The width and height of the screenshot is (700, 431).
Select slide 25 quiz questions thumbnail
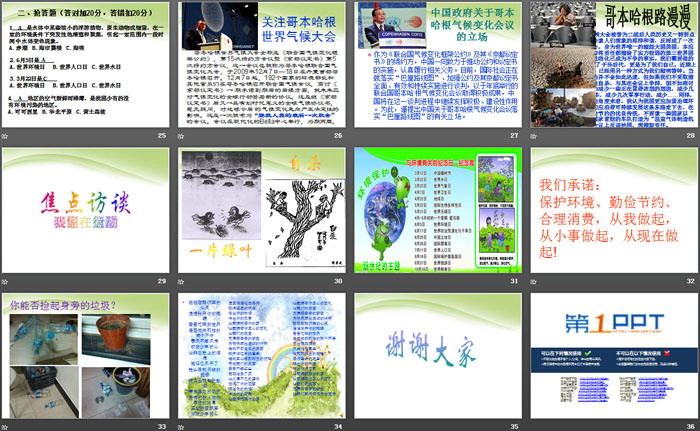tap(86, 65)
